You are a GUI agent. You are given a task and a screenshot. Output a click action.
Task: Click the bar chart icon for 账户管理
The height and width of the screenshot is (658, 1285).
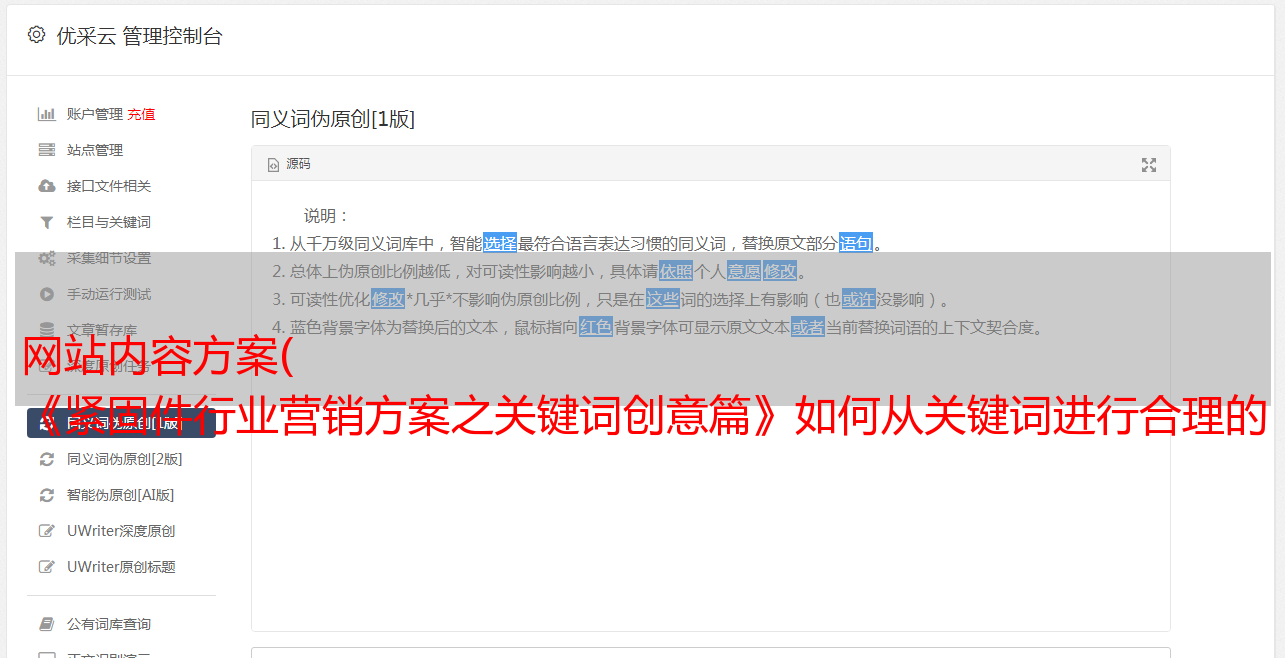click(x=46, y=114)
